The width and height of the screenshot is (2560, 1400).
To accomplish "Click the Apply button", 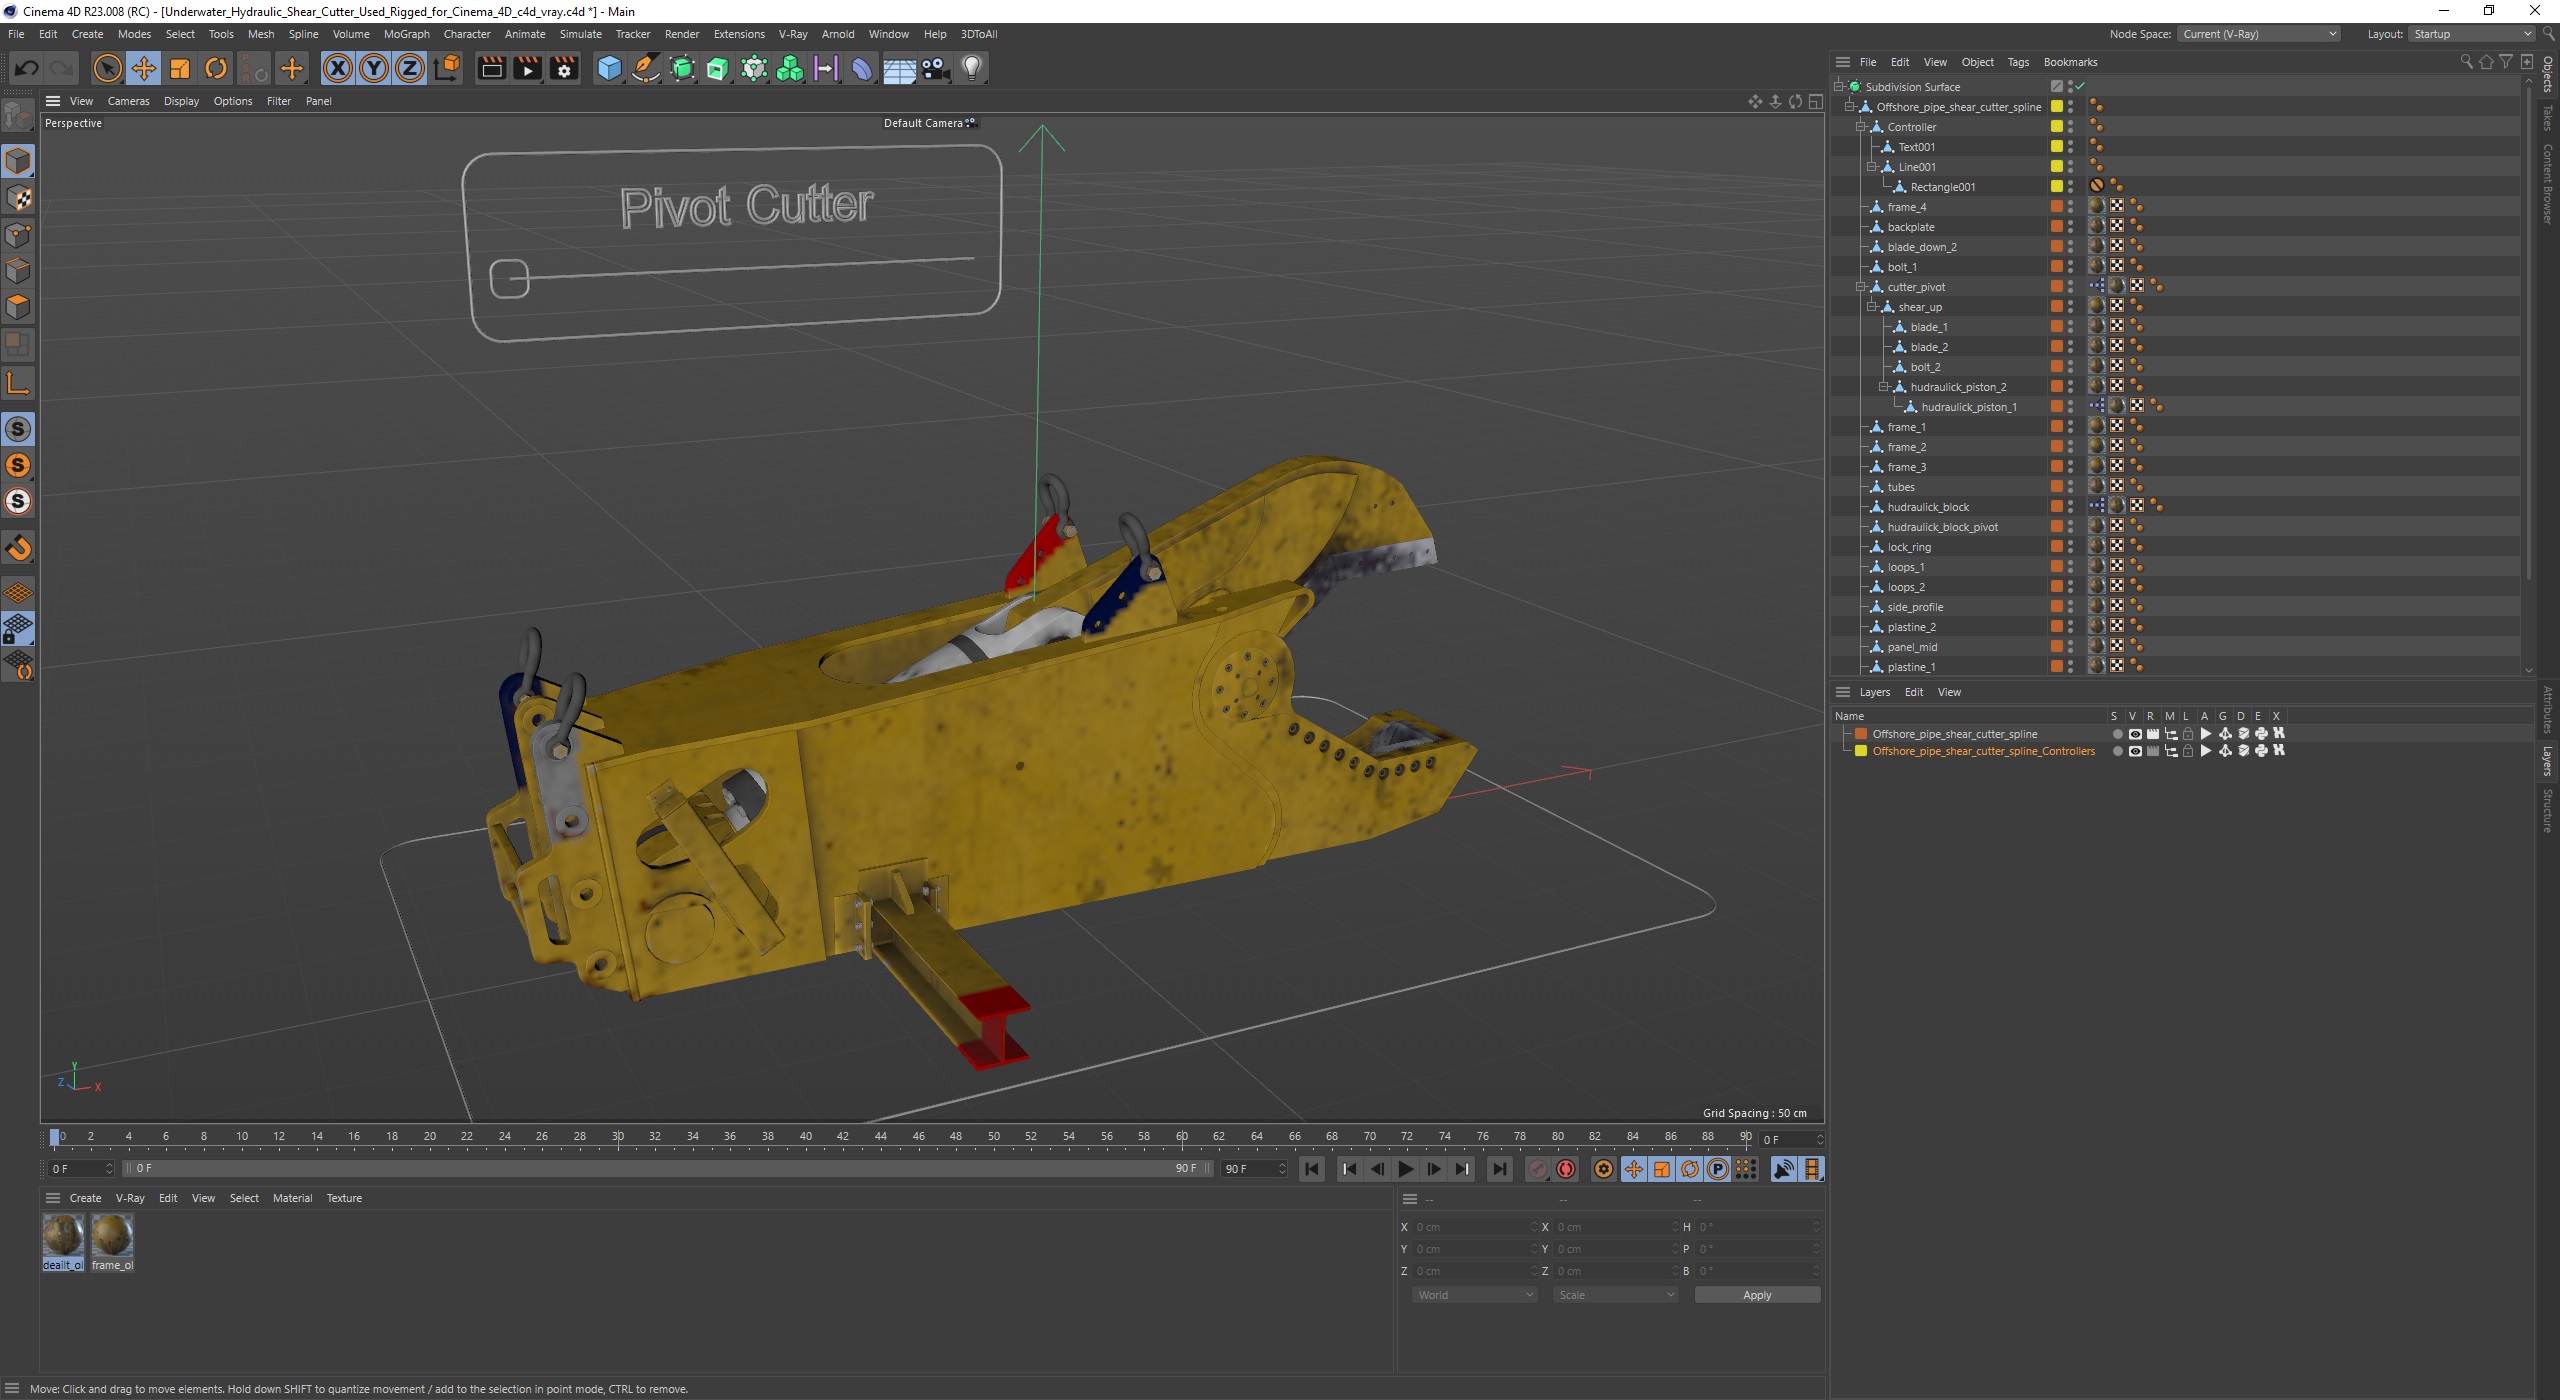I will [1757, 1295].
